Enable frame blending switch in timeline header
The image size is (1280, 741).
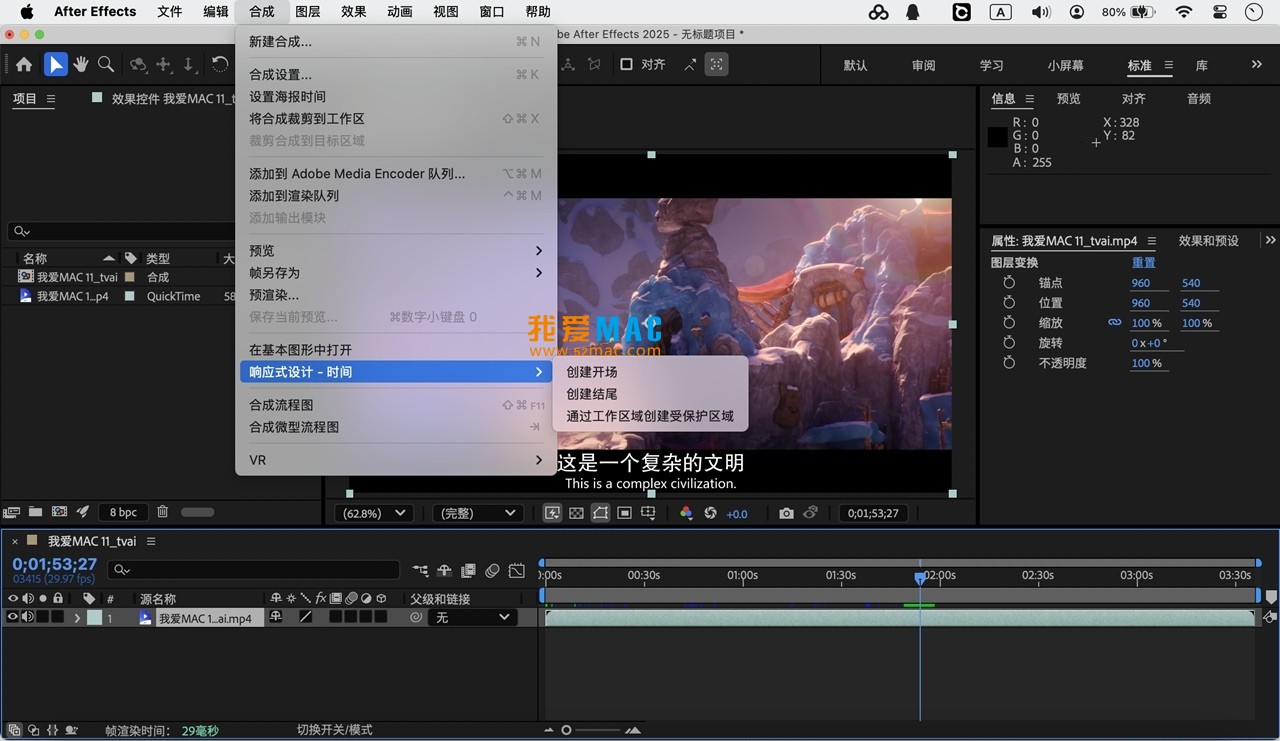468,571
